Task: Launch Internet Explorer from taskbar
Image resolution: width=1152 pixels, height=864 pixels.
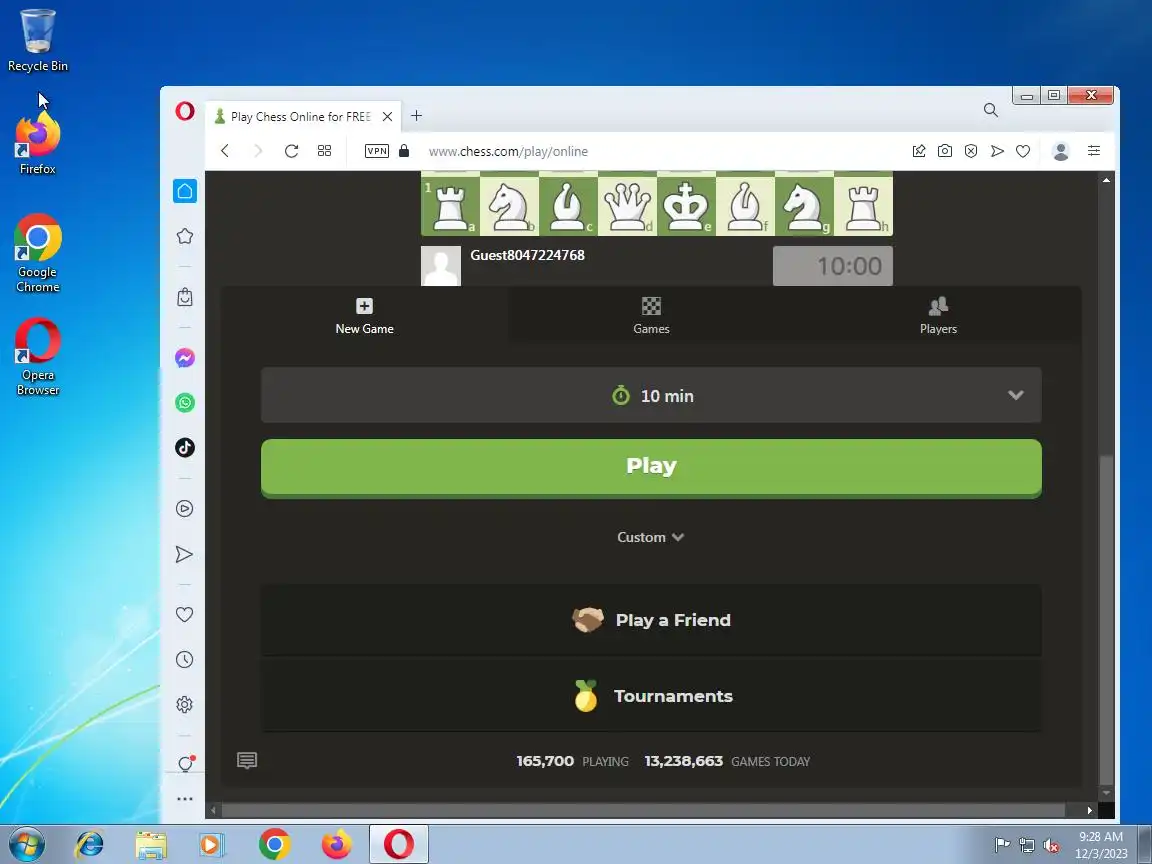Action: pyautogui.click(x=90, y=844)
